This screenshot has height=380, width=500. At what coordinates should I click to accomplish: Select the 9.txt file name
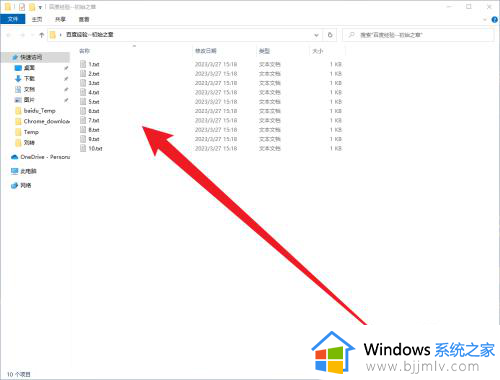click(x=94, y=139)
